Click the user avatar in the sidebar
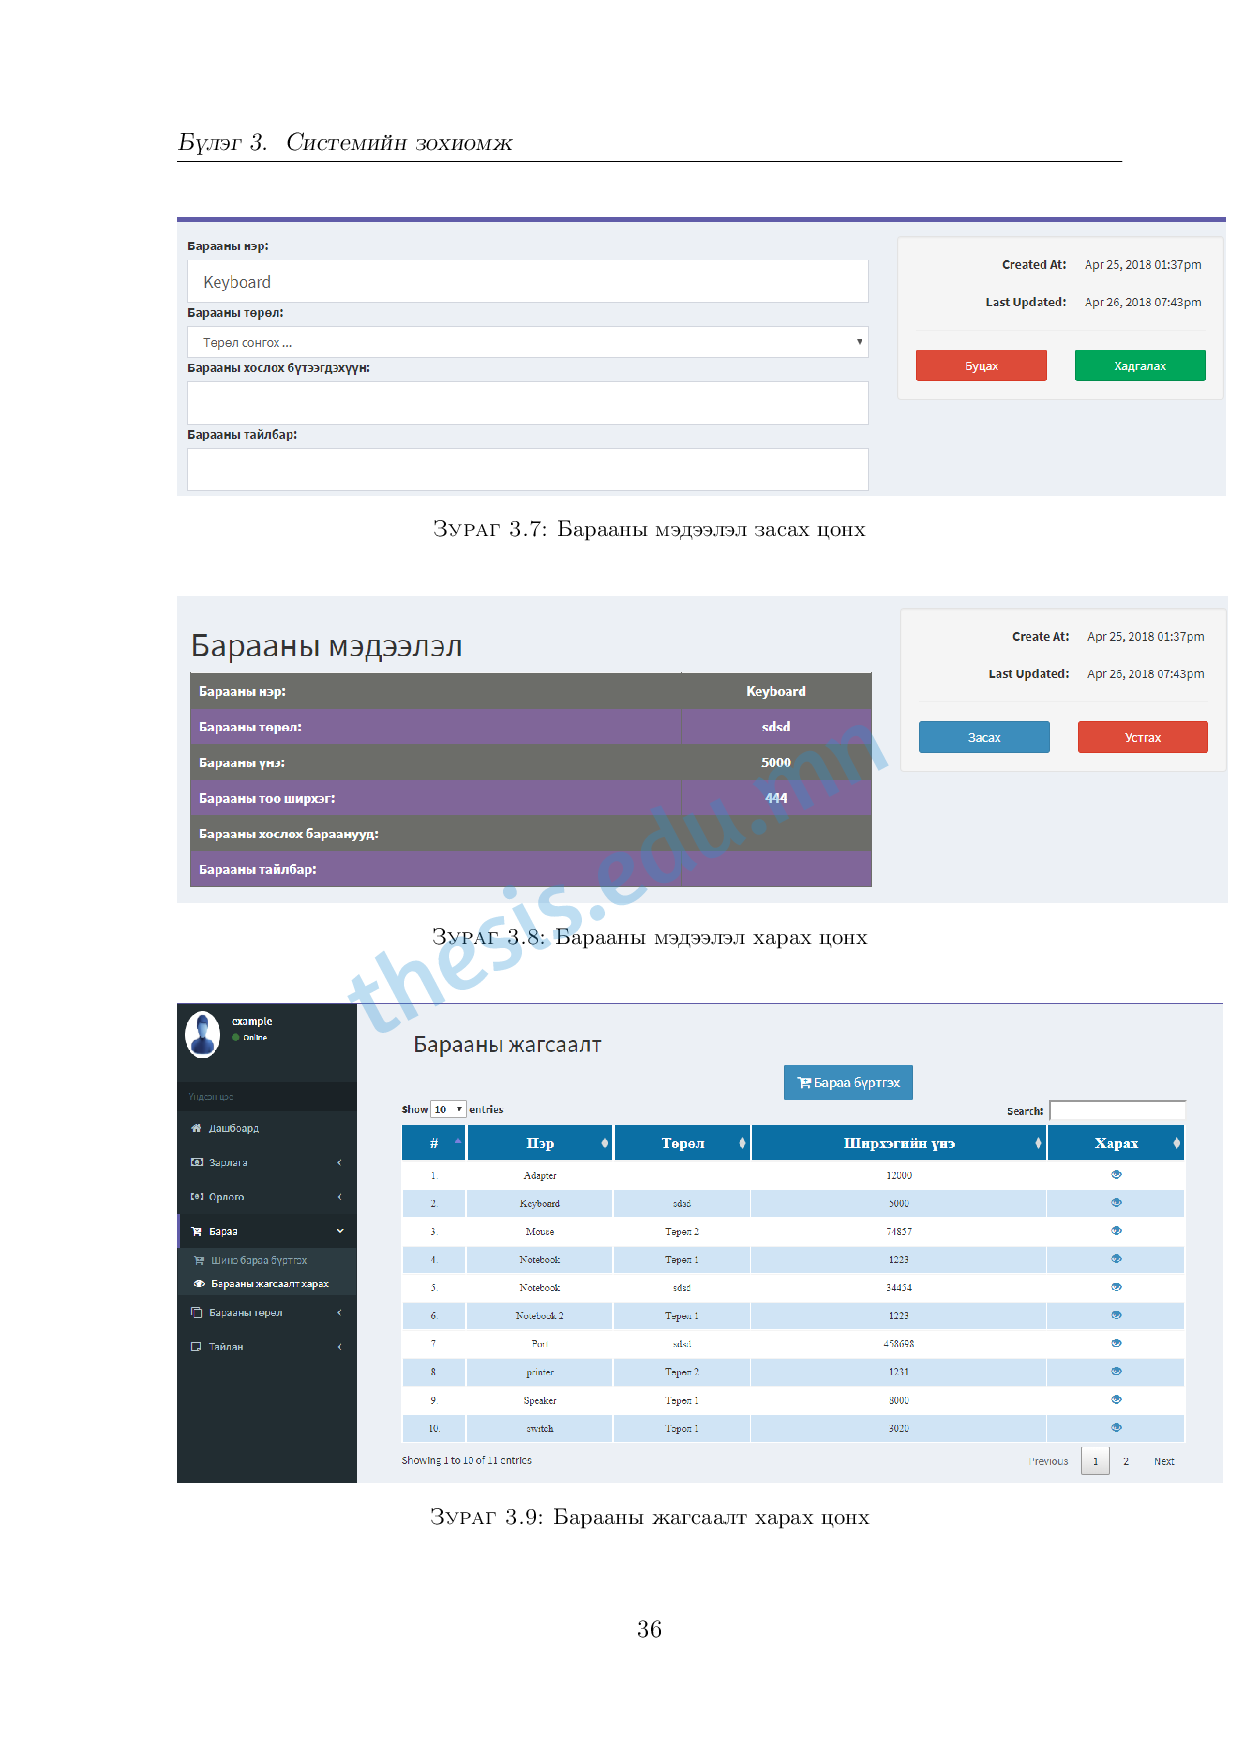The height and width of the screenshot is (1754, 1240). 203,1034
